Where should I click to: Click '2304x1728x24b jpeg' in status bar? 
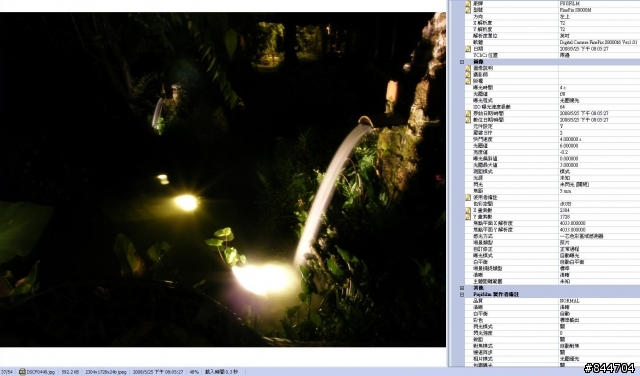[106, 372]
